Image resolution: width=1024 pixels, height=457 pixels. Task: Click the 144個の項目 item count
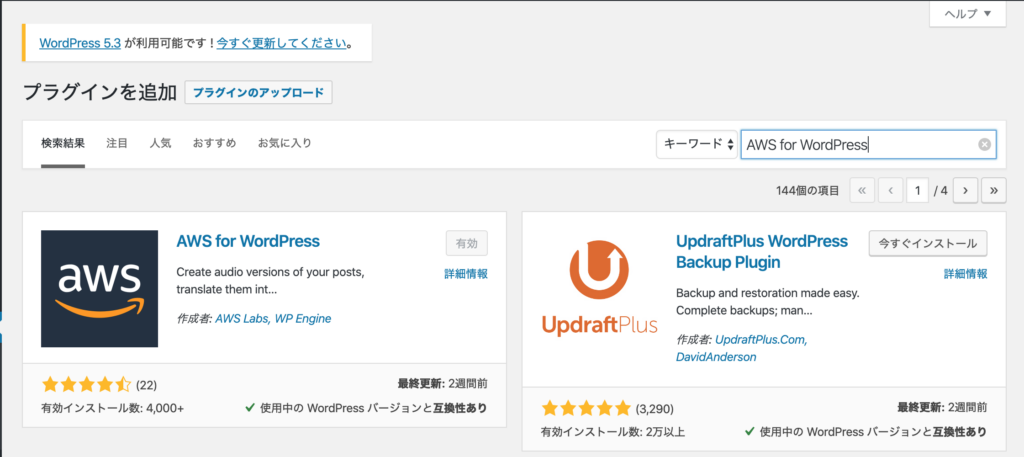808,191
